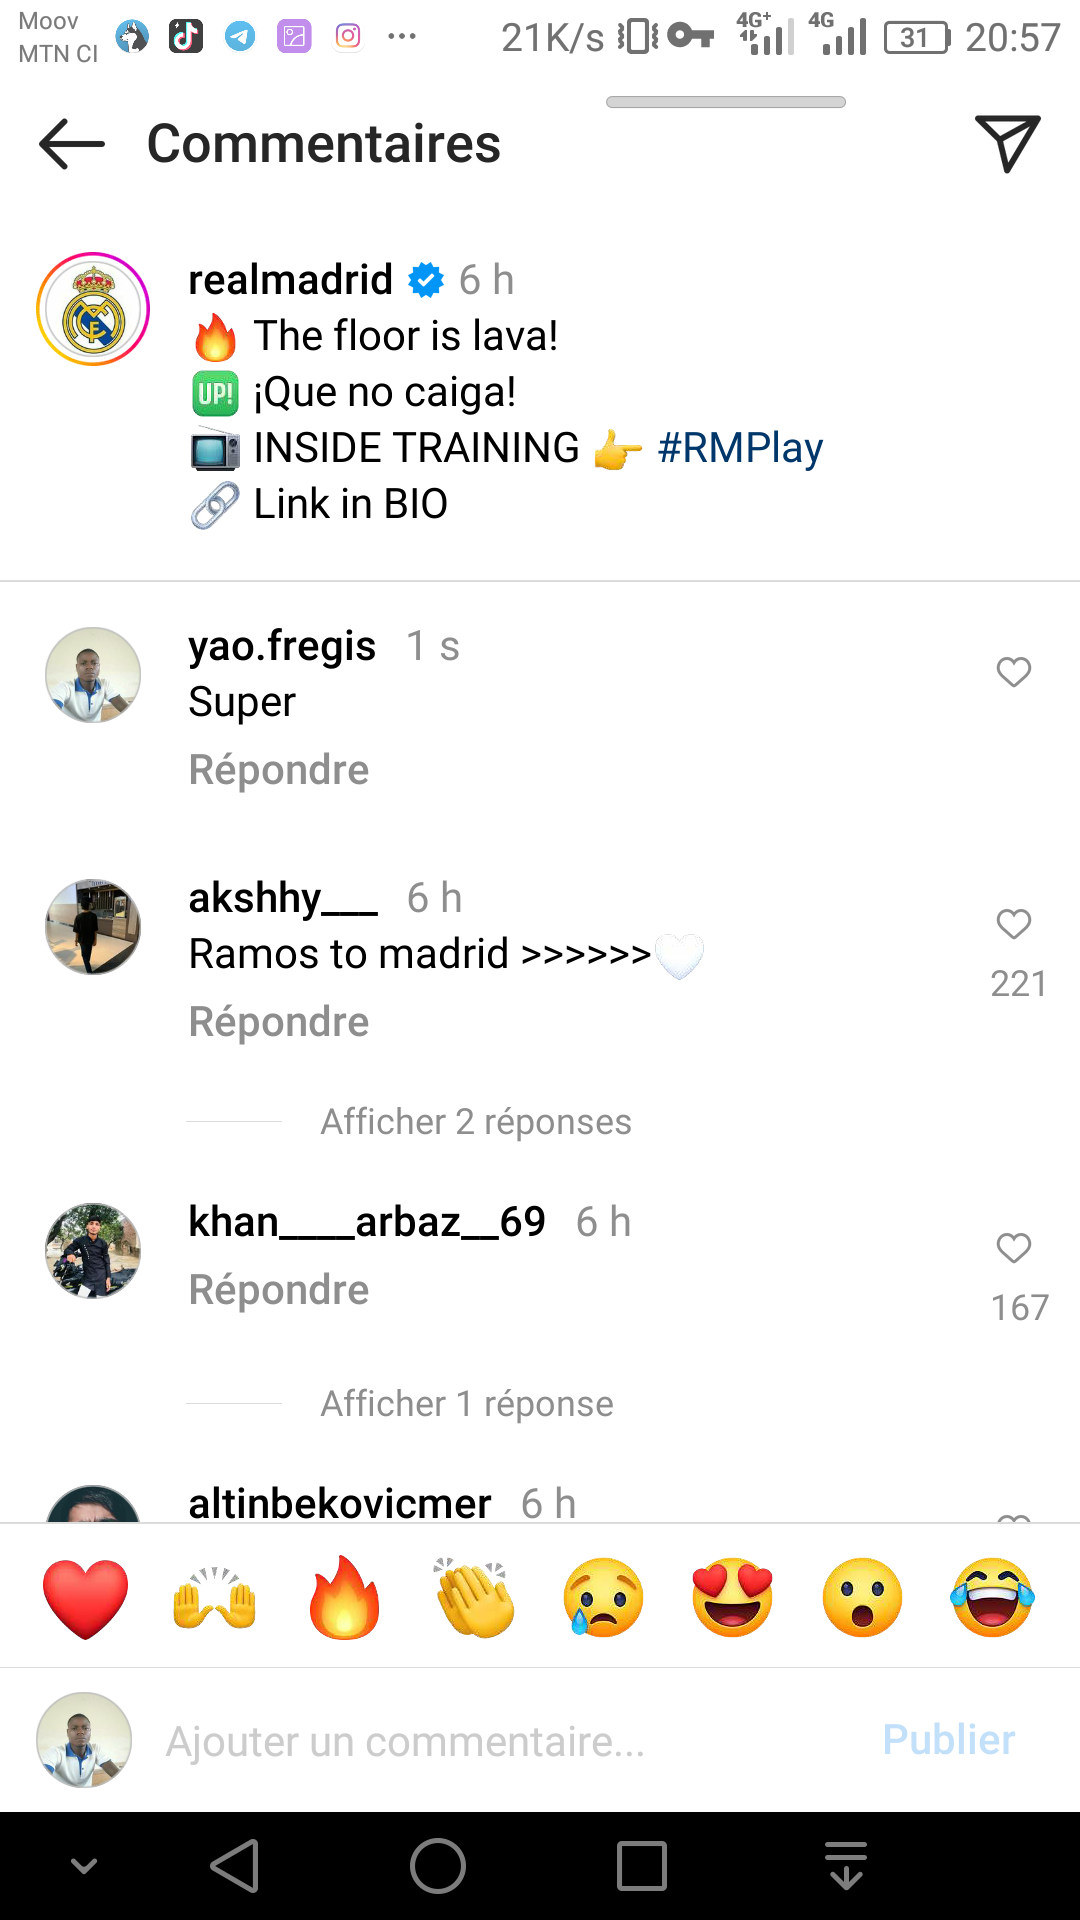Viewport: 1080px width, 1920px height.
Task: Insert the heart-eyes face emoji
Action: [x=733, y=1598]
